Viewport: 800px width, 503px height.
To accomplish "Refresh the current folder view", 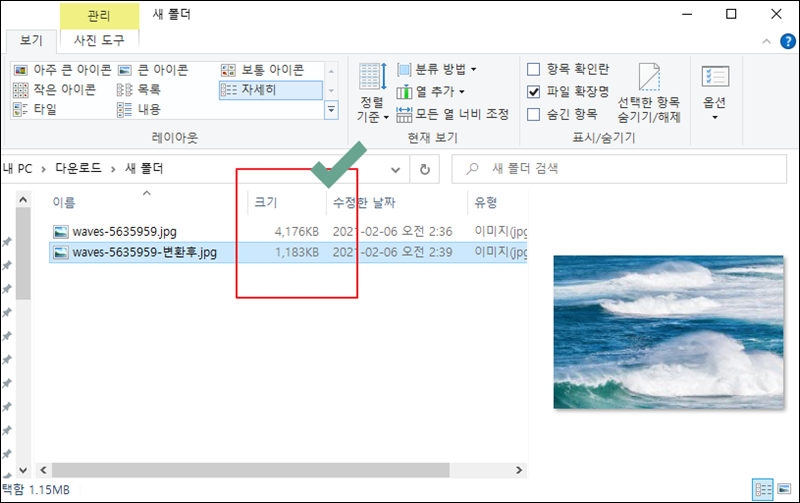I will (x=424, y=169).
